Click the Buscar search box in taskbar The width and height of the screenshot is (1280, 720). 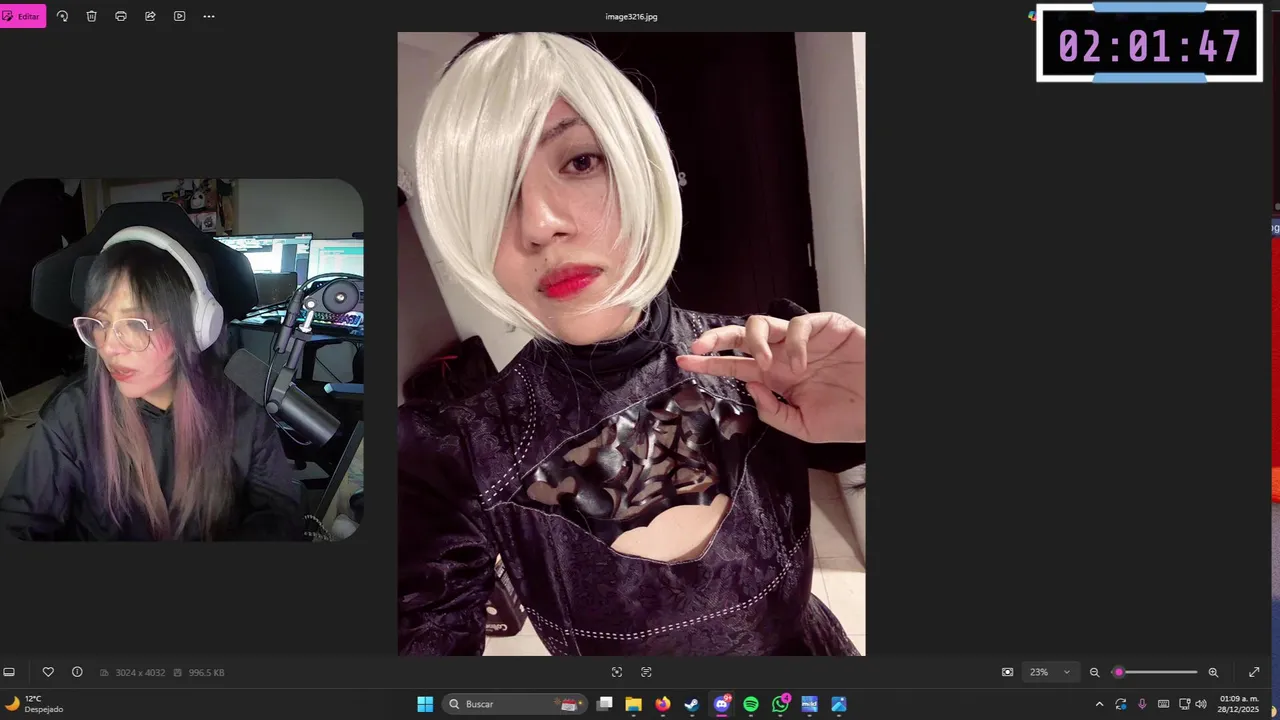tap(516, 704)
